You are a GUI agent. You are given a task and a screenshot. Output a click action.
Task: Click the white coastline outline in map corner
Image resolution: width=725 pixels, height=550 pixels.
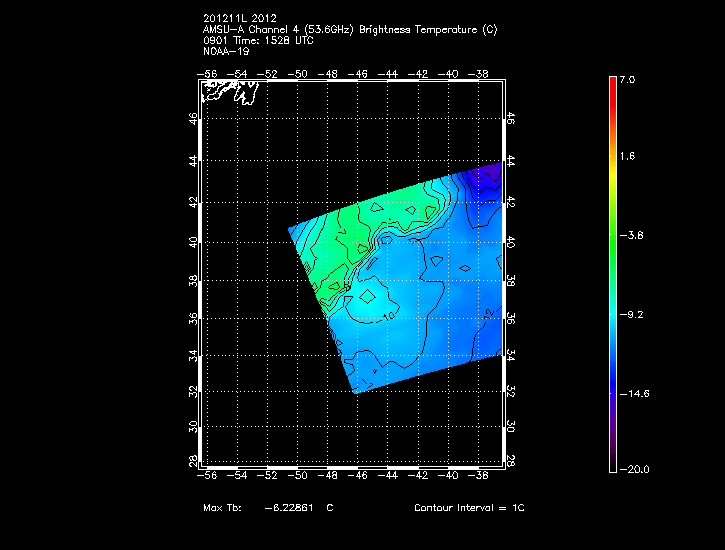(x=231, y=92)
